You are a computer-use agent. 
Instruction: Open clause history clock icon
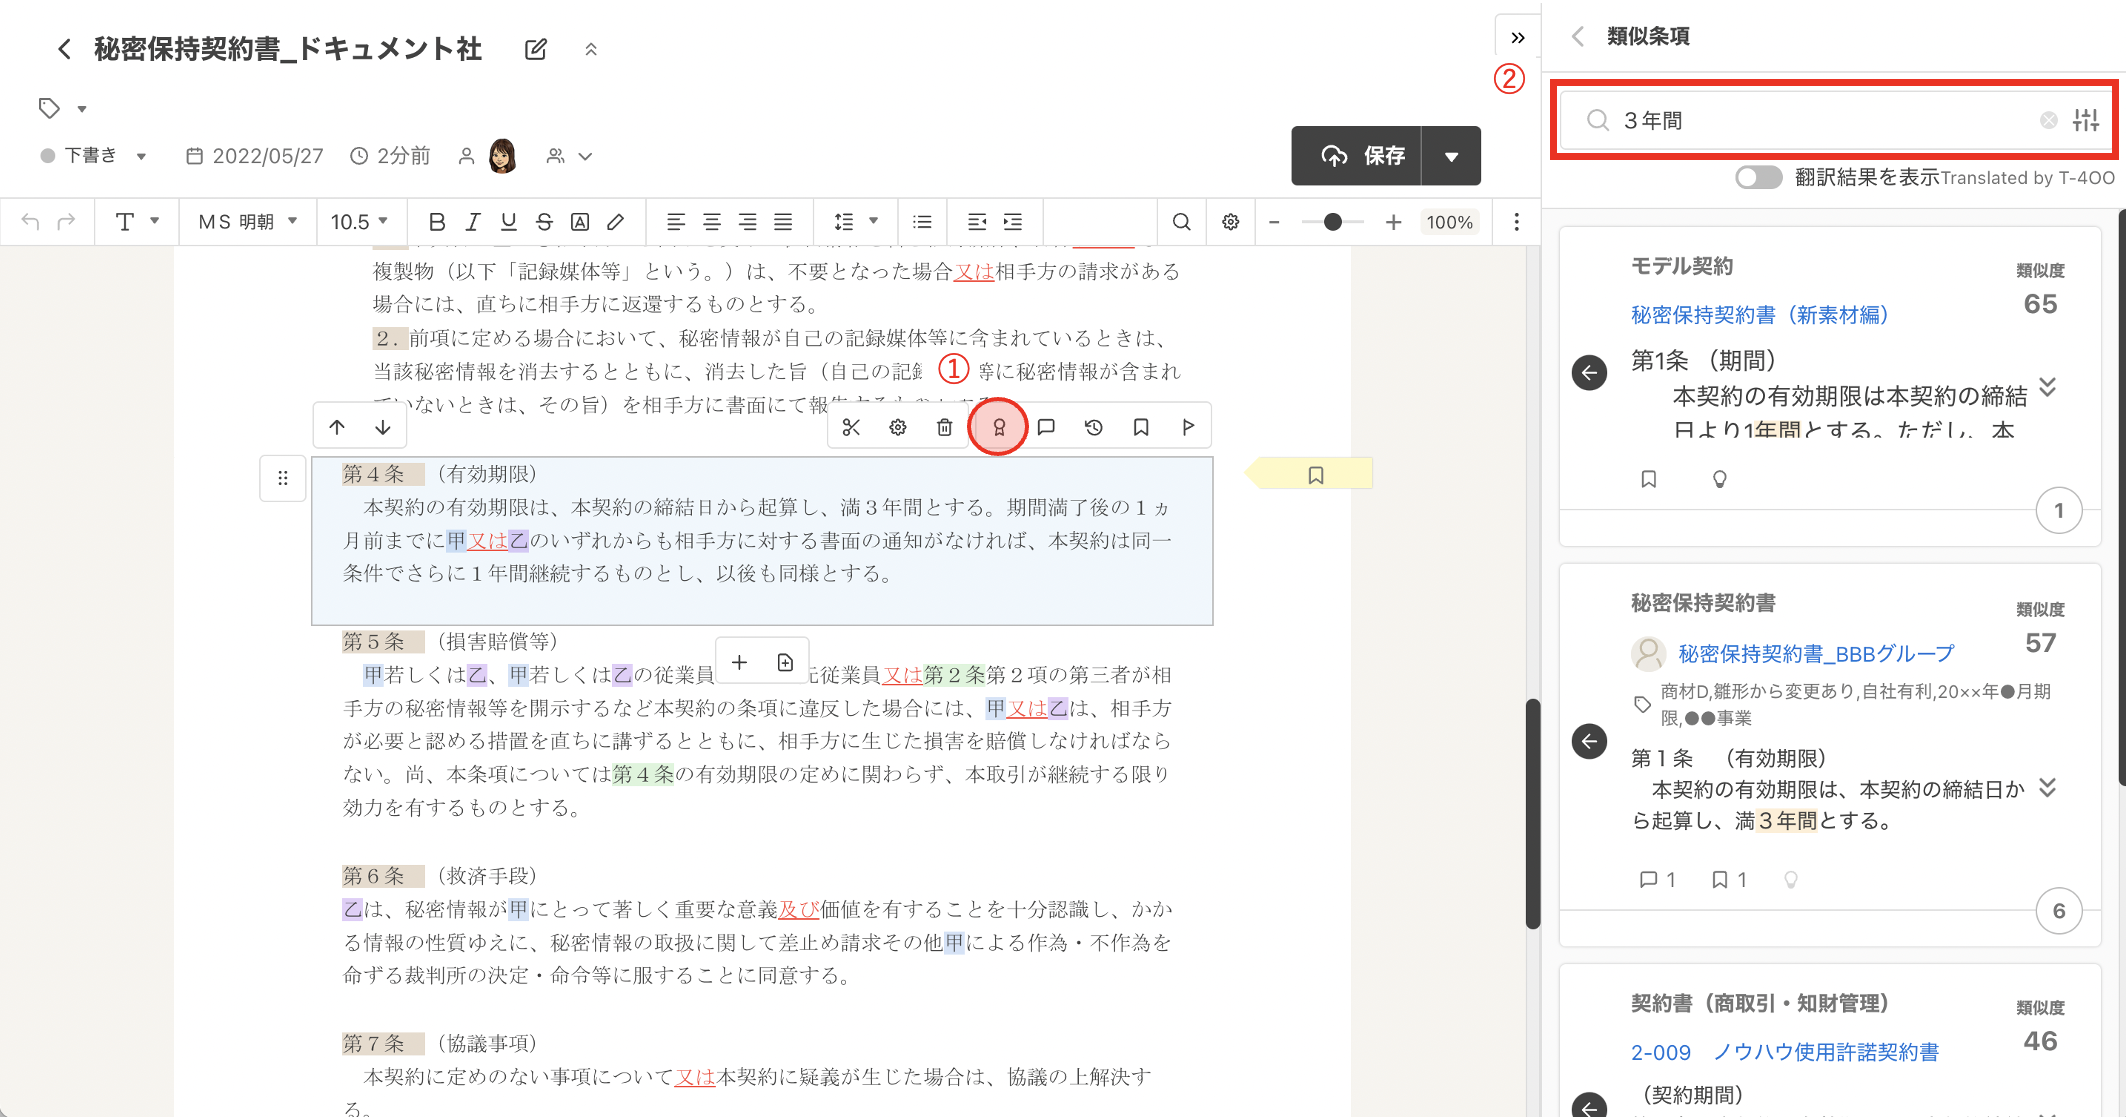tap(1093, 428)
